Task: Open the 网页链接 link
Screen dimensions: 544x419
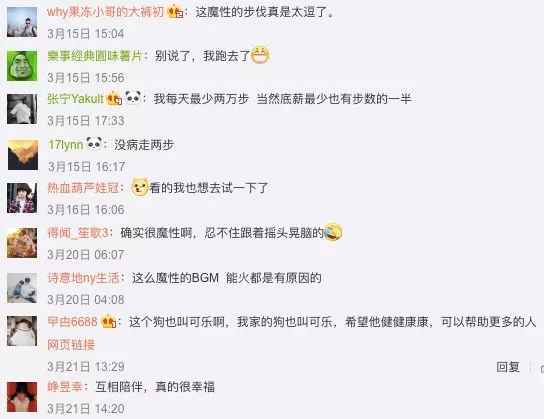Action: tap(71, 344)
